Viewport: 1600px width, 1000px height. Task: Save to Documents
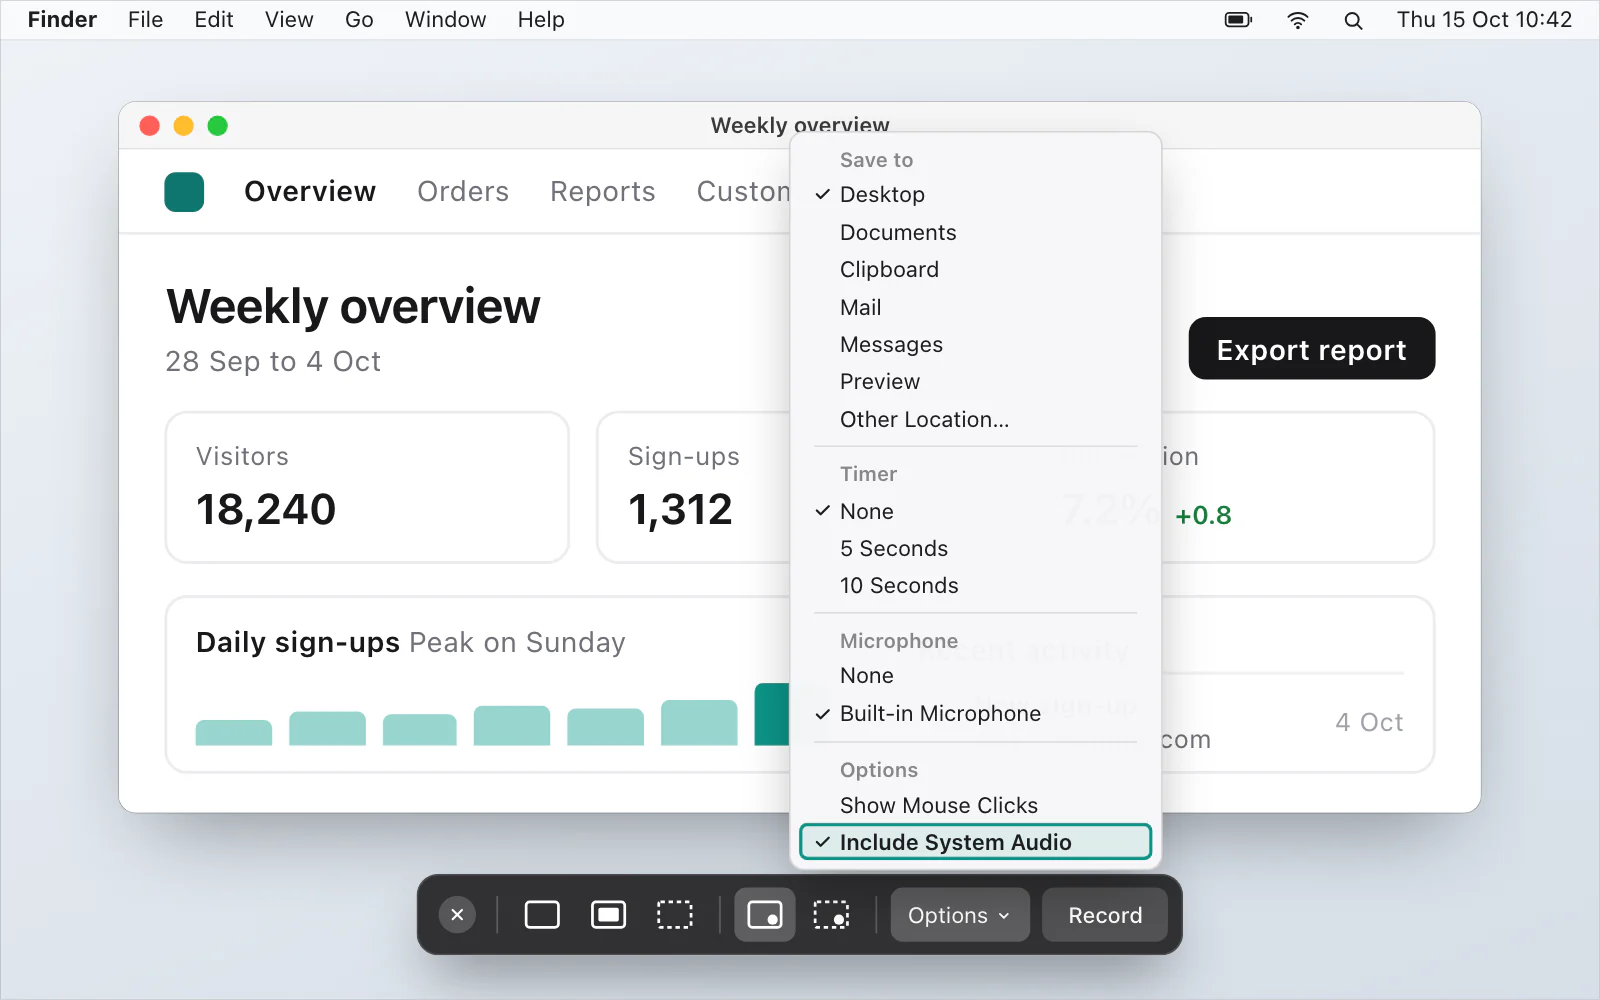[x=975, y=232]
